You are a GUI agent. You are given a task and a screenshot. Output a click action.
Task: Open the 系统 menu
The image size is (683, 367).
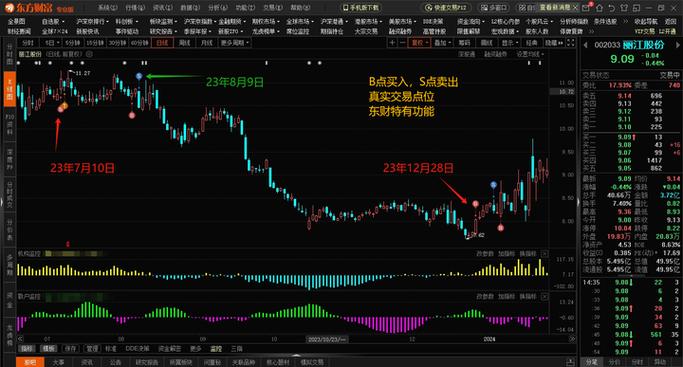point(107,7)
